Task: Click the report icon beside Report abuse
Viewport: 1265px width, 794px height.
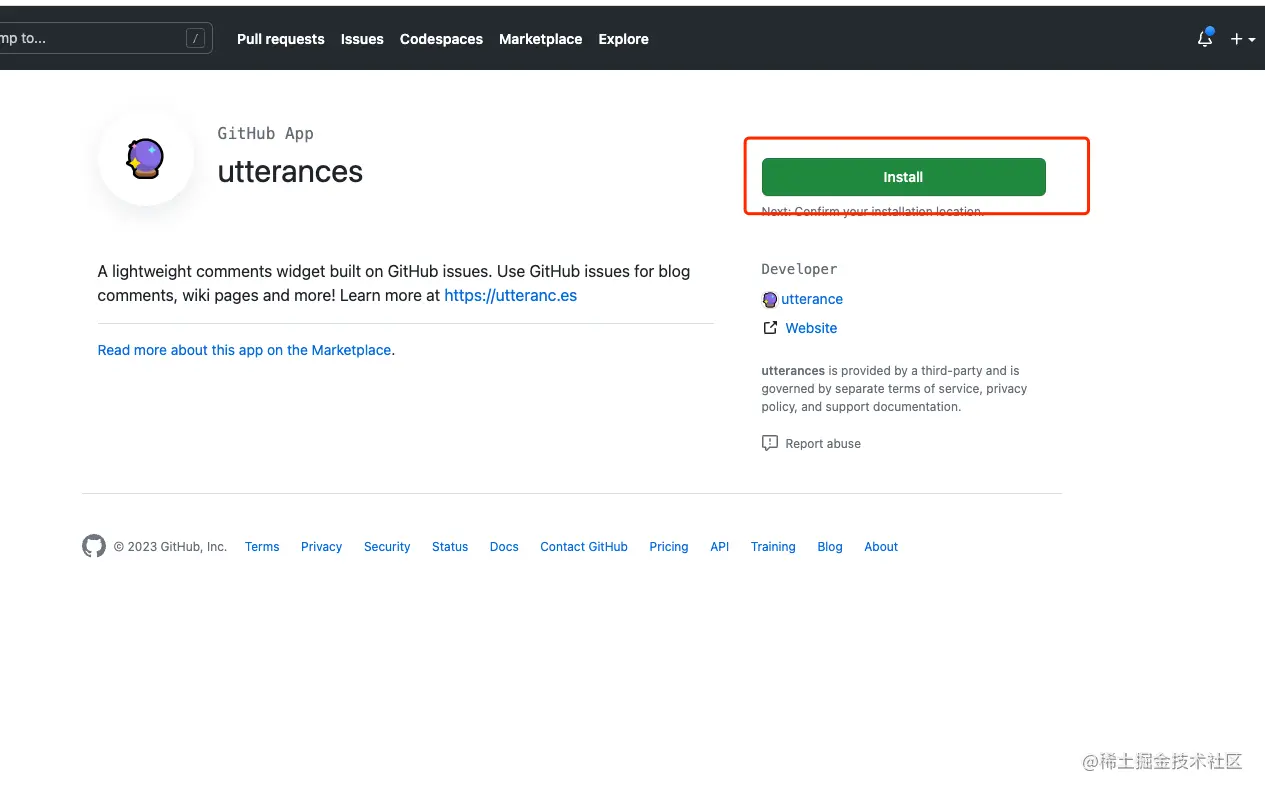Action: click(x=770, y=443)
